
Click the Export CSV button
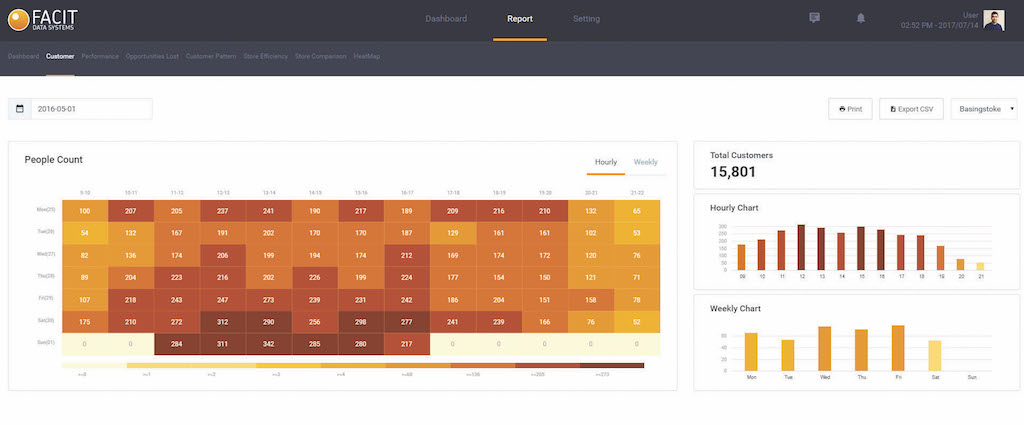pos(911,109)
